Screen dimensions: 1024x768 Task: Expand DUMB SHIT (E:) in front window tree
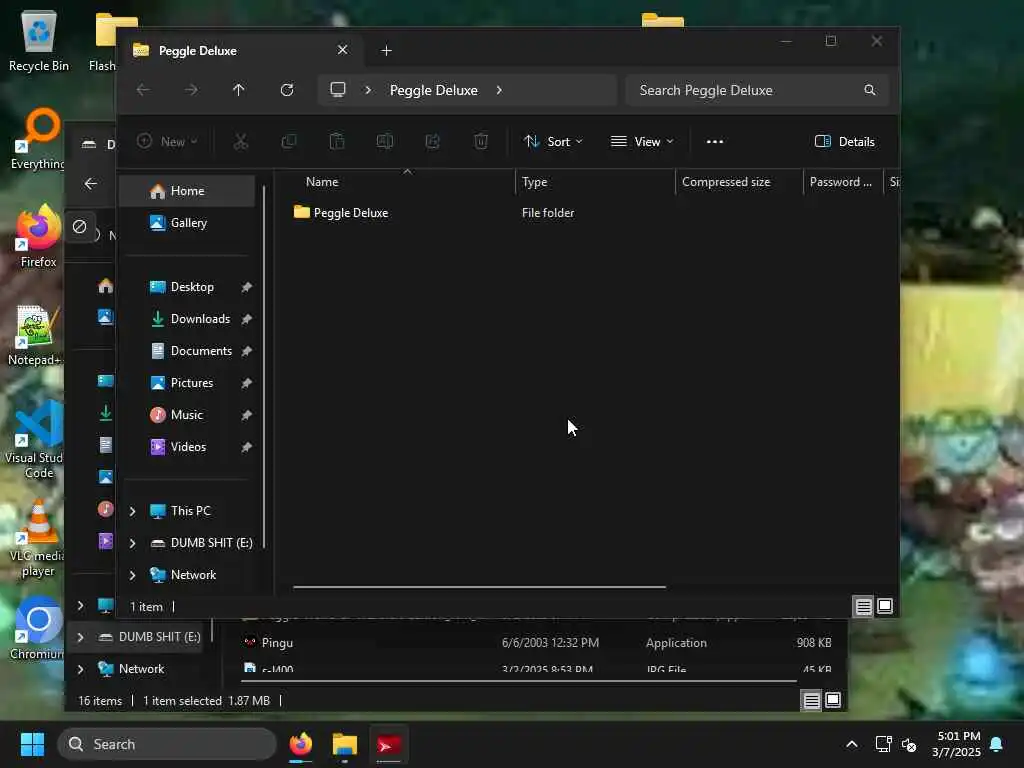click(133, 543)
